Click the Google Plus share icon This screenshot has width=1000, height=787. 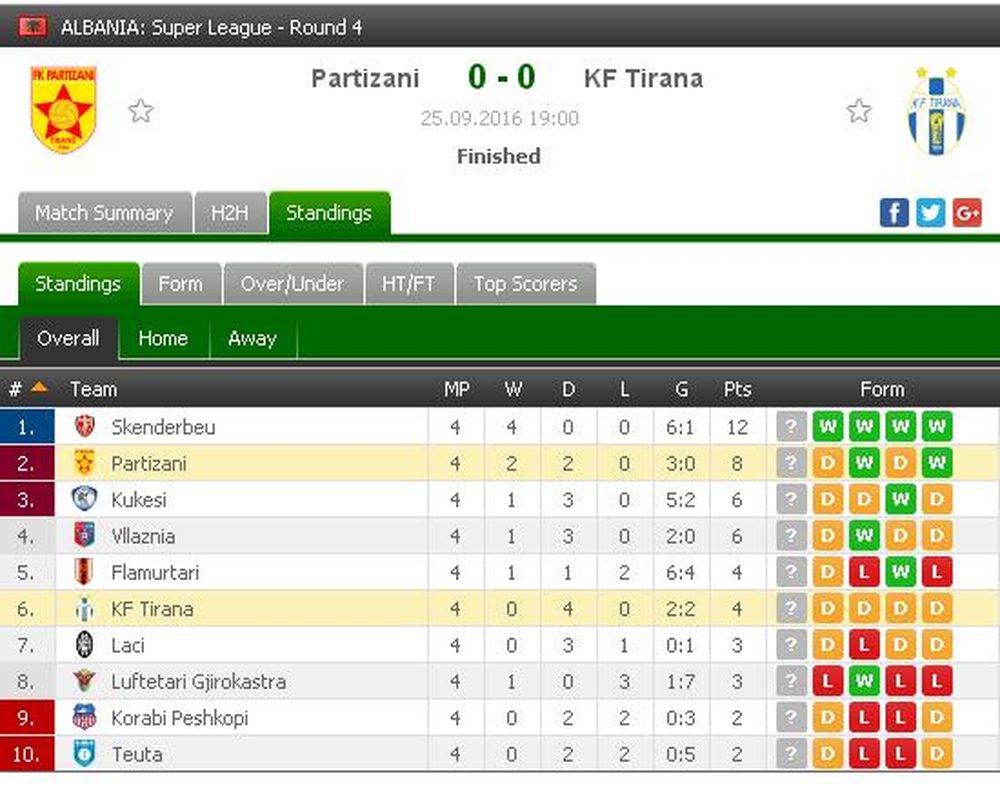[967, 212]
